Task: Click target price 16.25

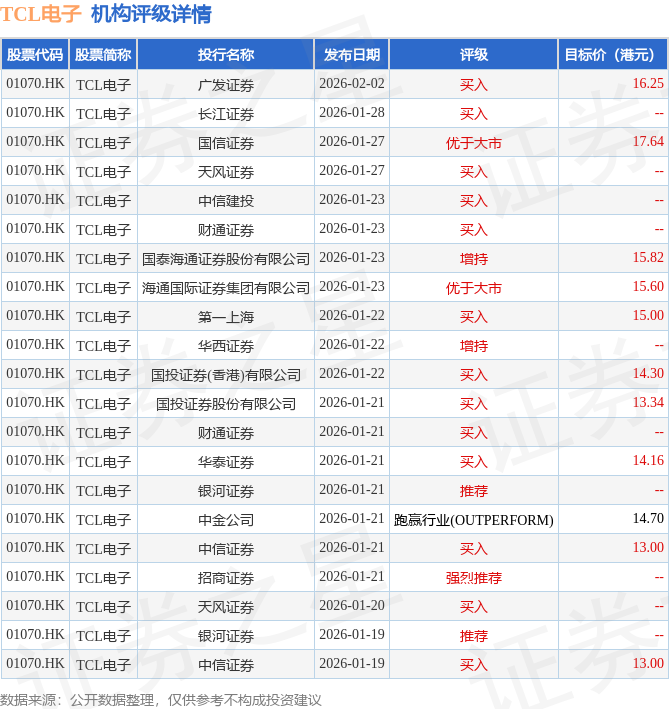Action: (x=648, y=83)
